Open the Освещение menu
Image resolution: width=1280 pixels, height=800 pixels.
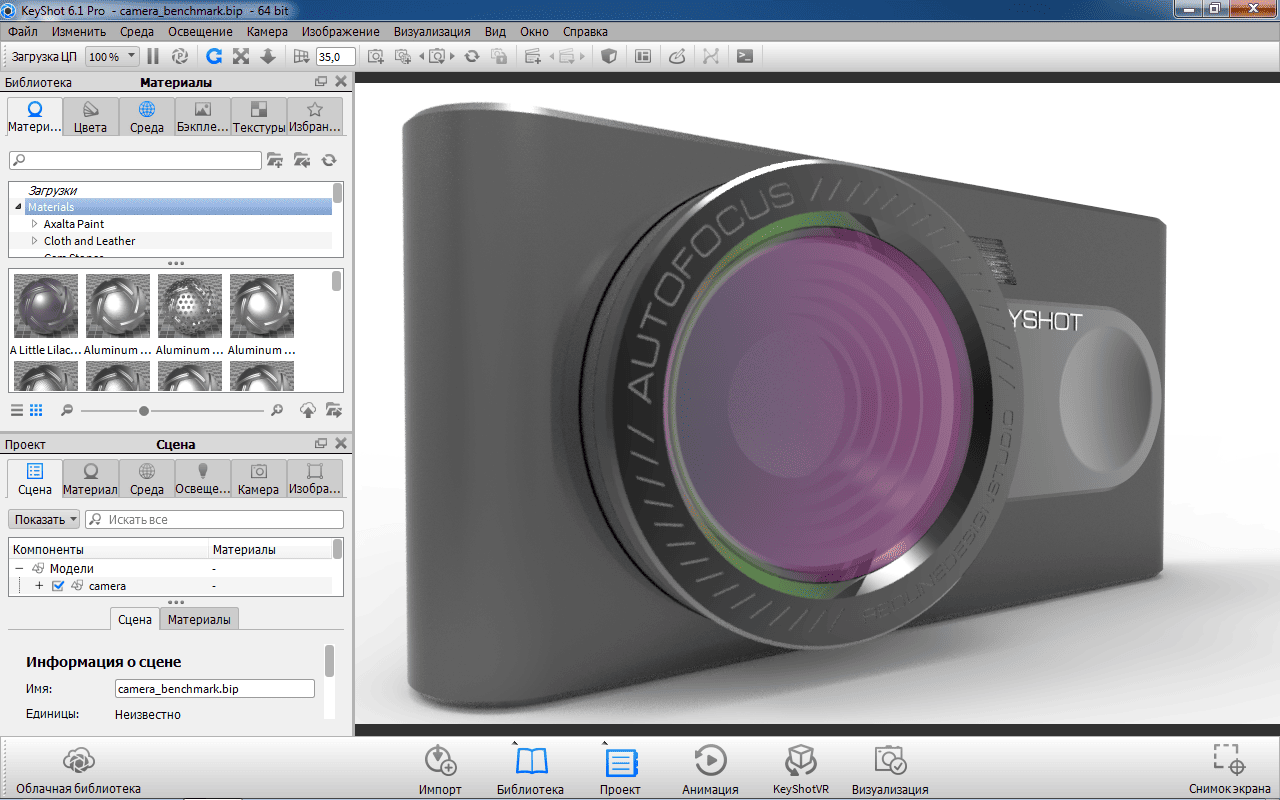(200, 31)
